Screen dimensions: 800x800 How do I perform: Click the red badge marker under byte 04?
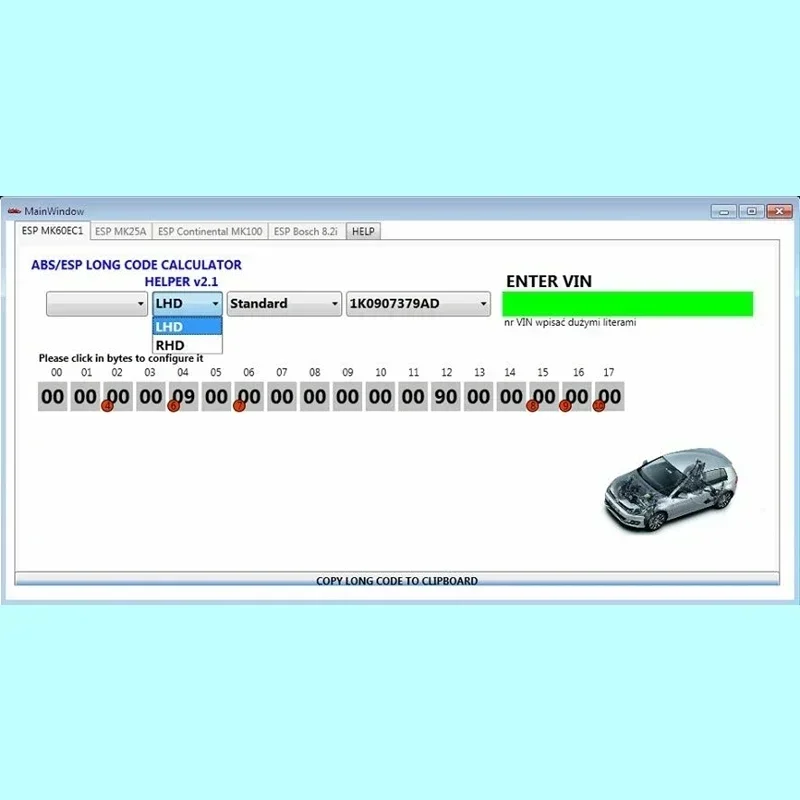click(175, 405)
